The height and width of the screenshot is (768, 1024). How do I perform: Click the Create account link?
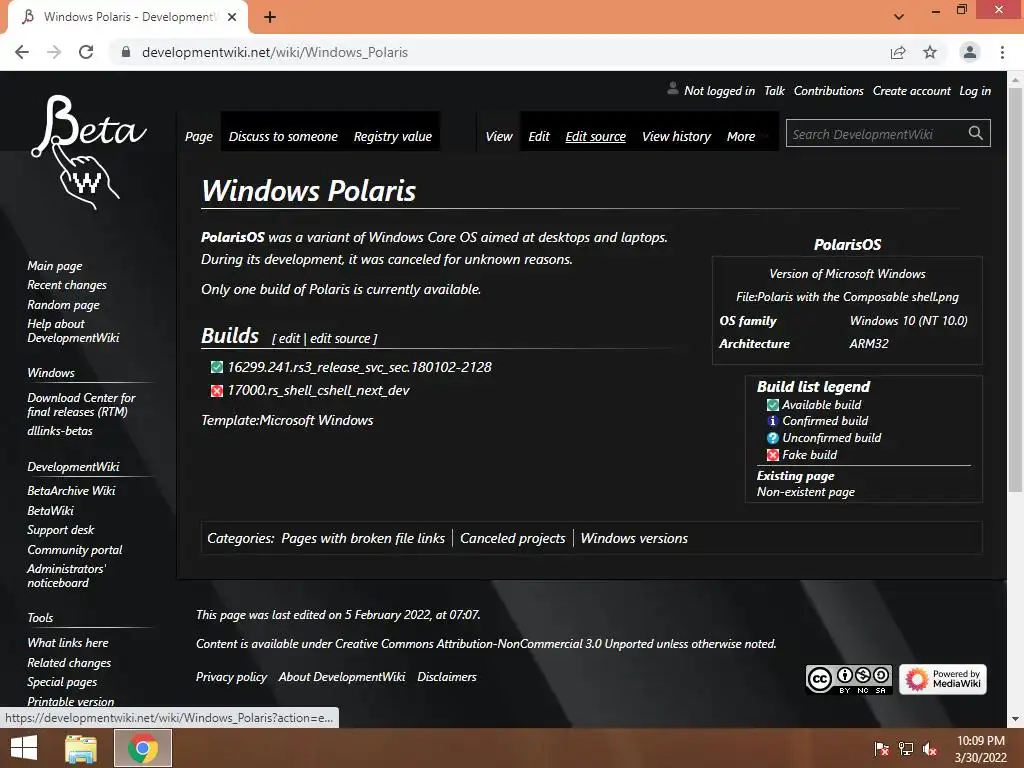click(912, 91)
